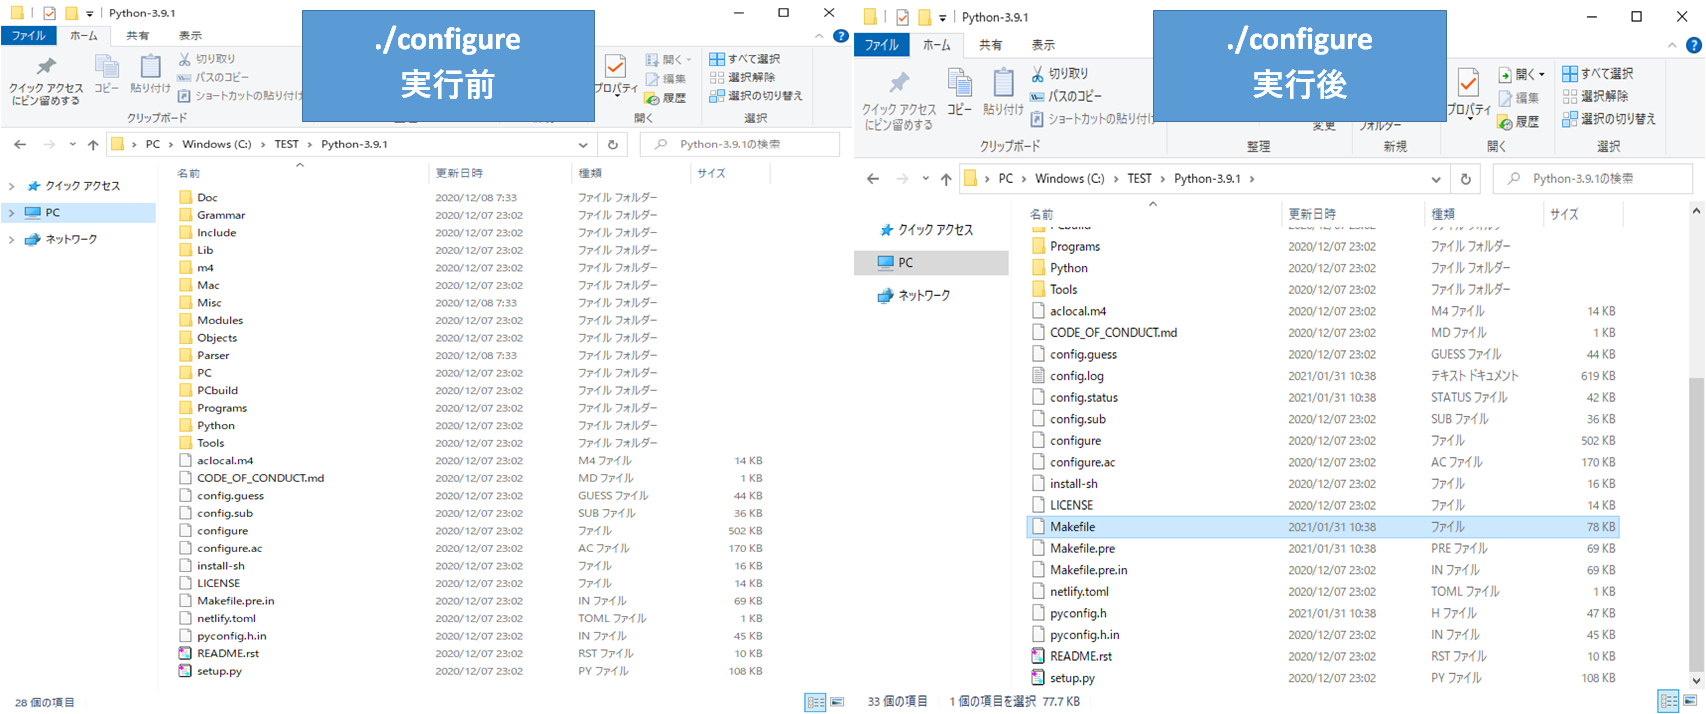This screenshot has height=714, width=1706.
Task: Pin to Quick Access in right window
Action: 899,100
